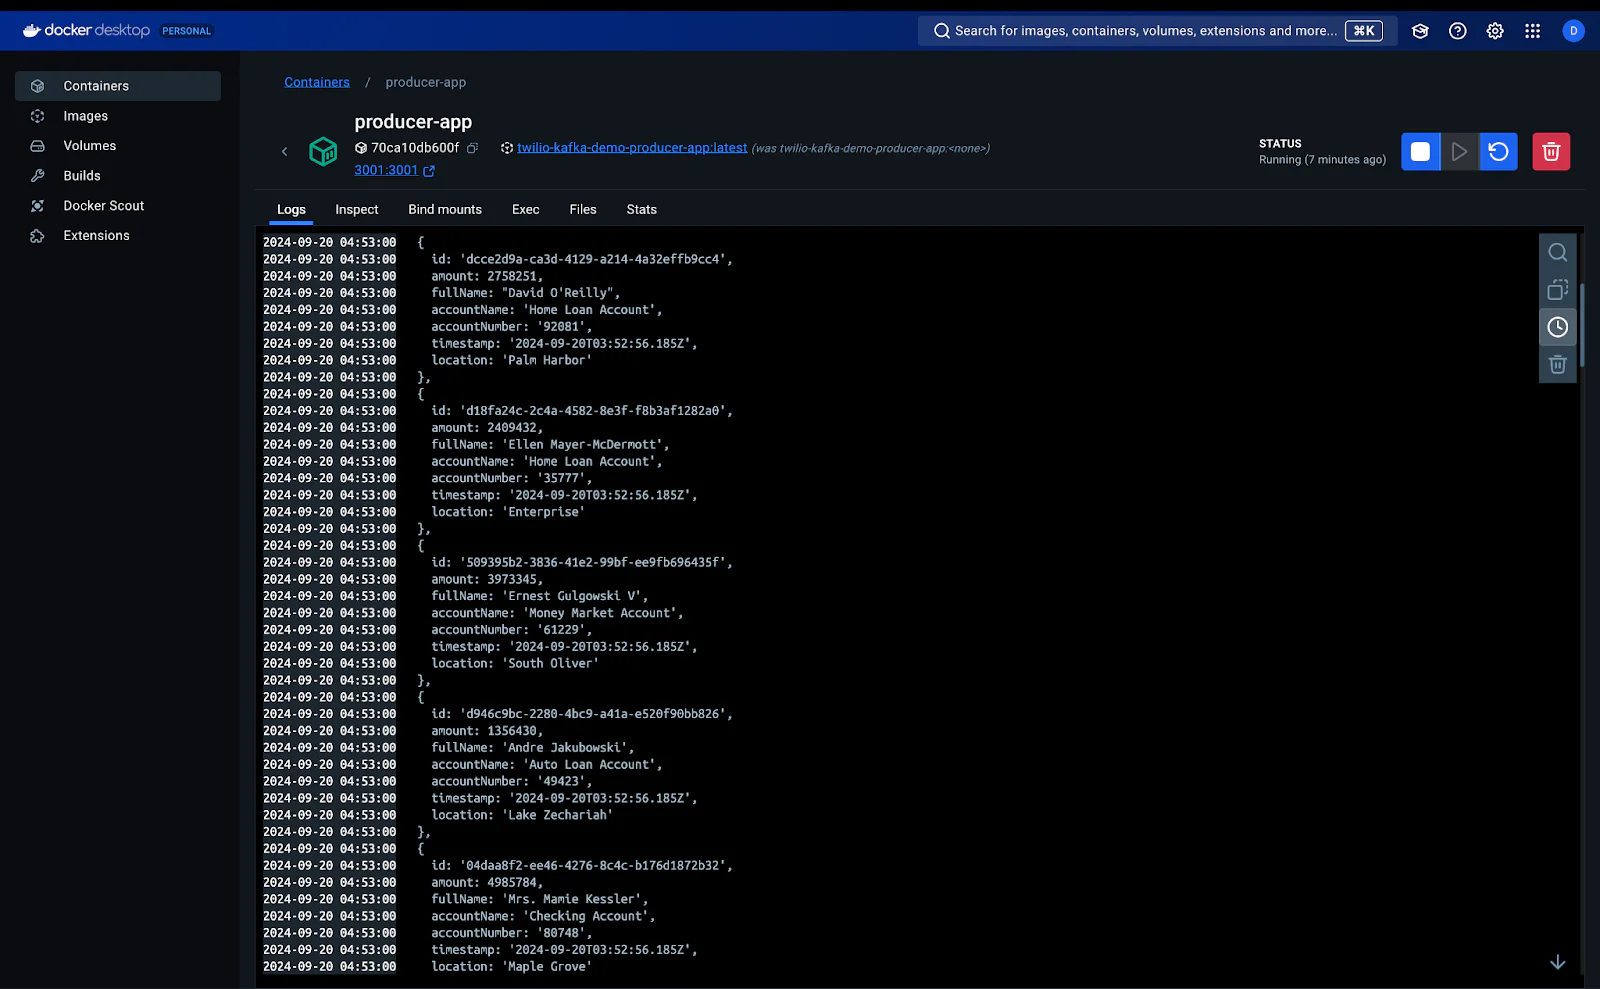Restart the producer-app container
Image resolution: width=1600 pixels, height=989 pixels.
pyautogui.click(x=1498, y=152)
